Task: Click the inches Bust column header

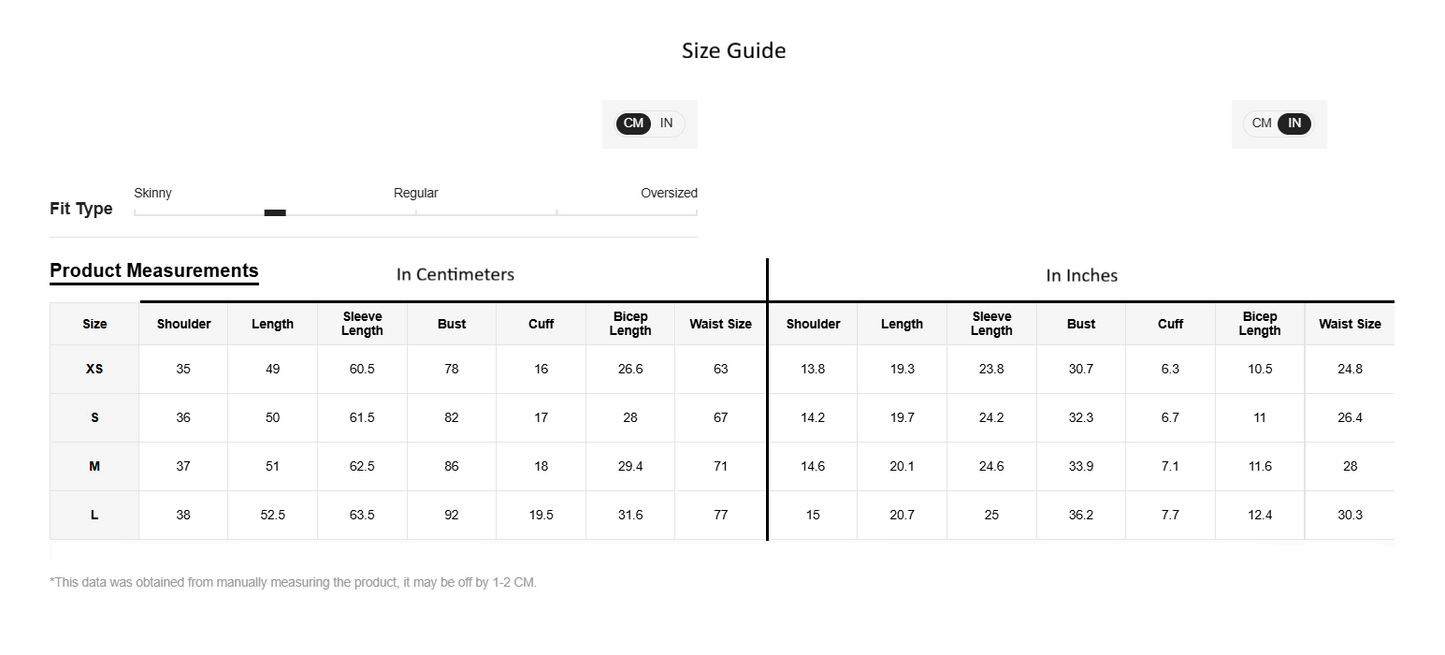Action: 1081,324
